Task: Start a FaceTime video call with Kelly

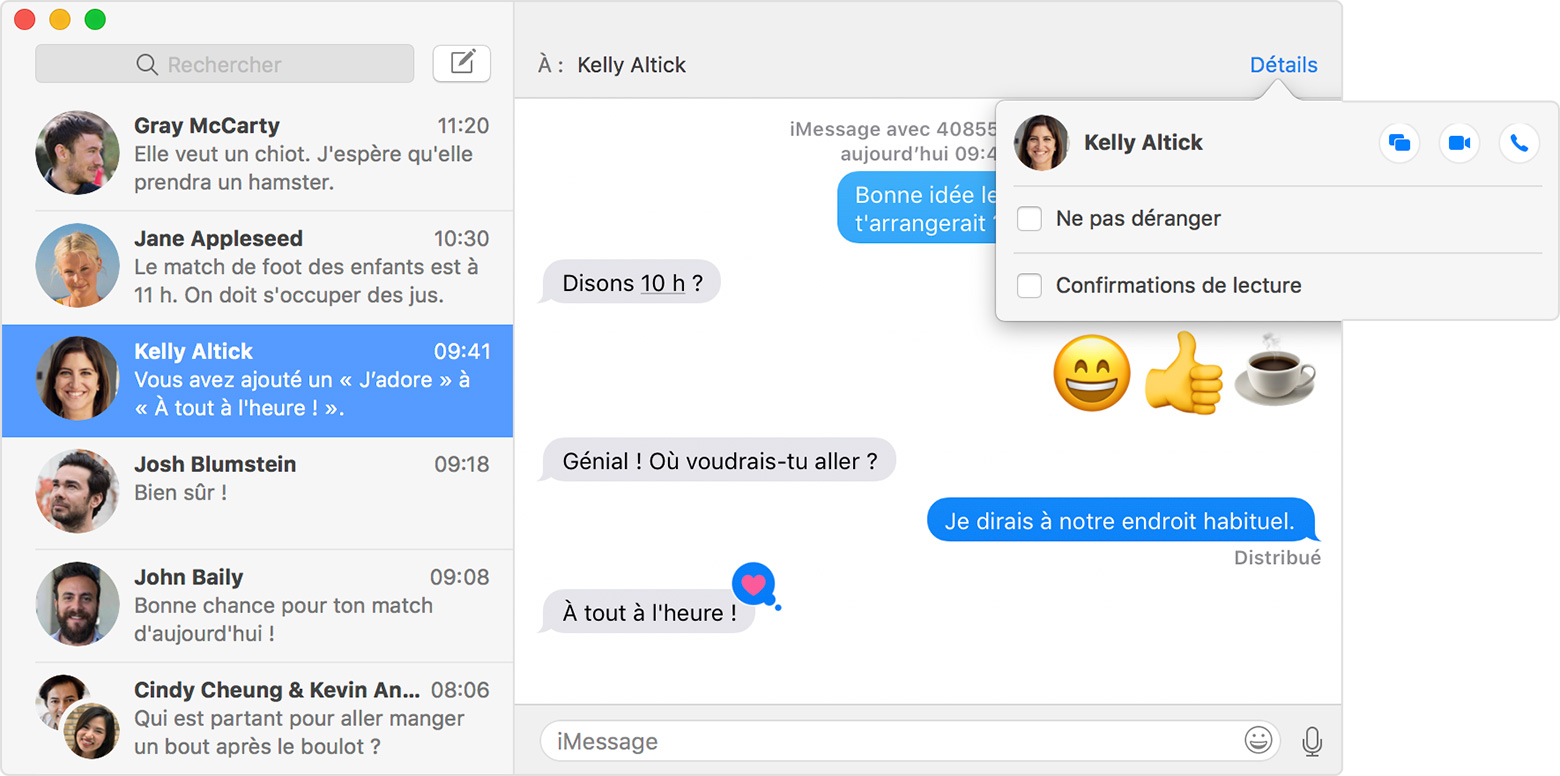Action: pyautogui.click(x=1459, y=144)
